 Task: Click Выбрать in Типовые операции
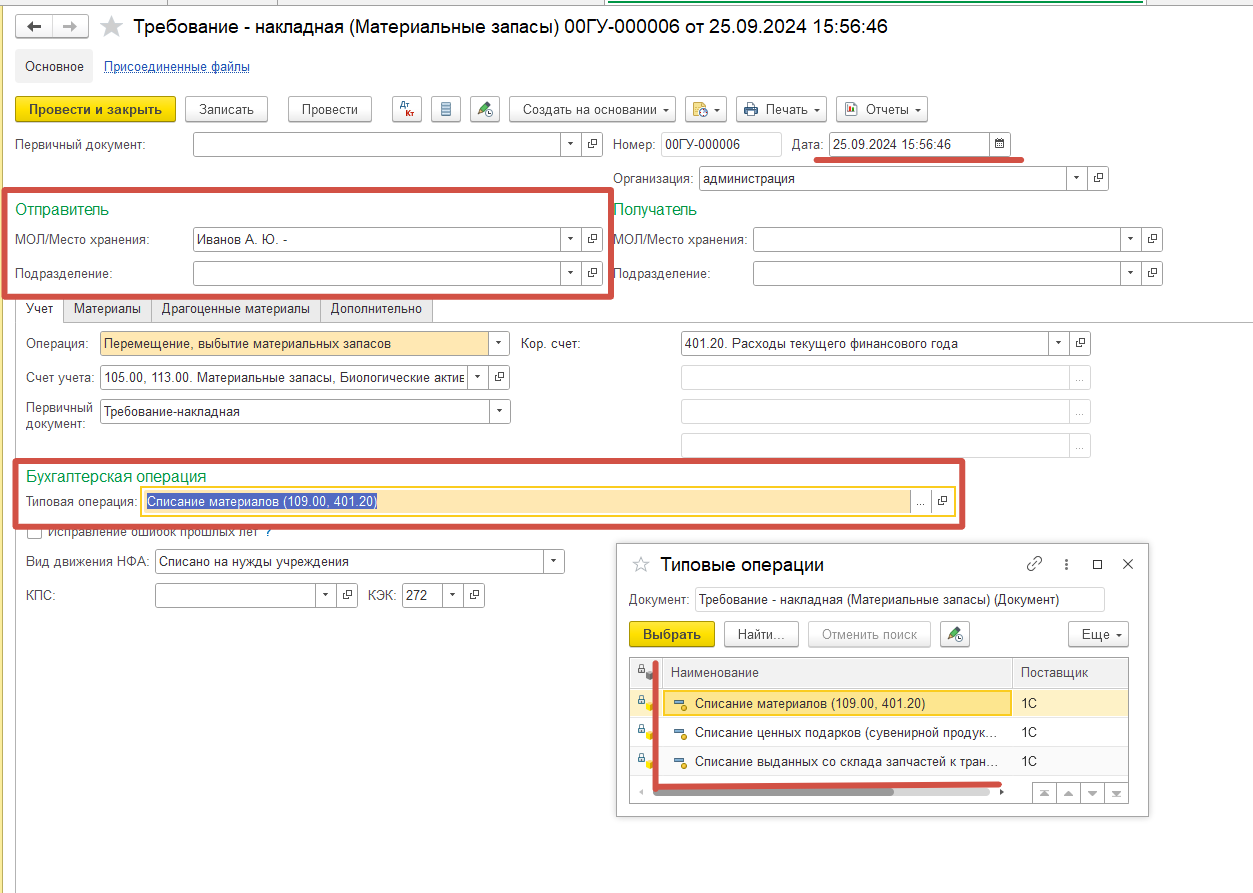point(672,634)
